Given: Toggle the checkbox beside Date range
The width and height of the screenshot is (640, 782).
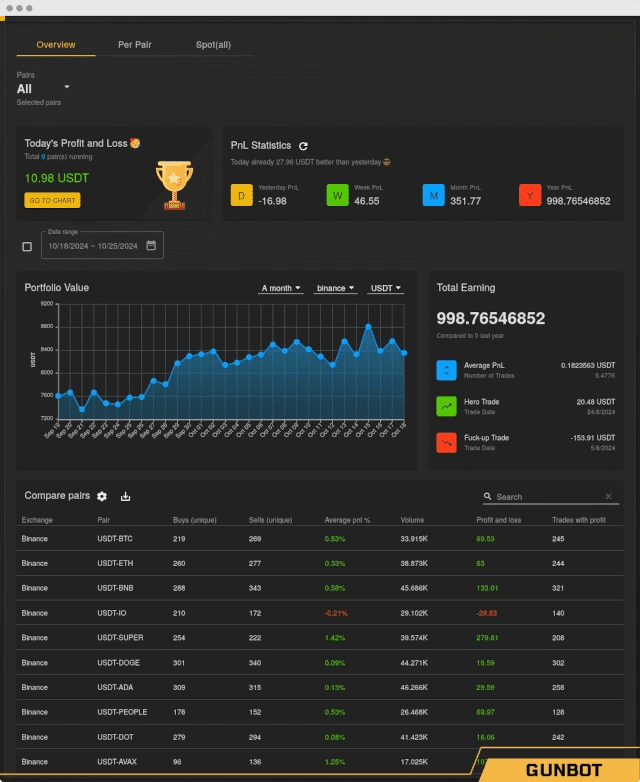Looking at the screenshot, I should pos(27,246).
